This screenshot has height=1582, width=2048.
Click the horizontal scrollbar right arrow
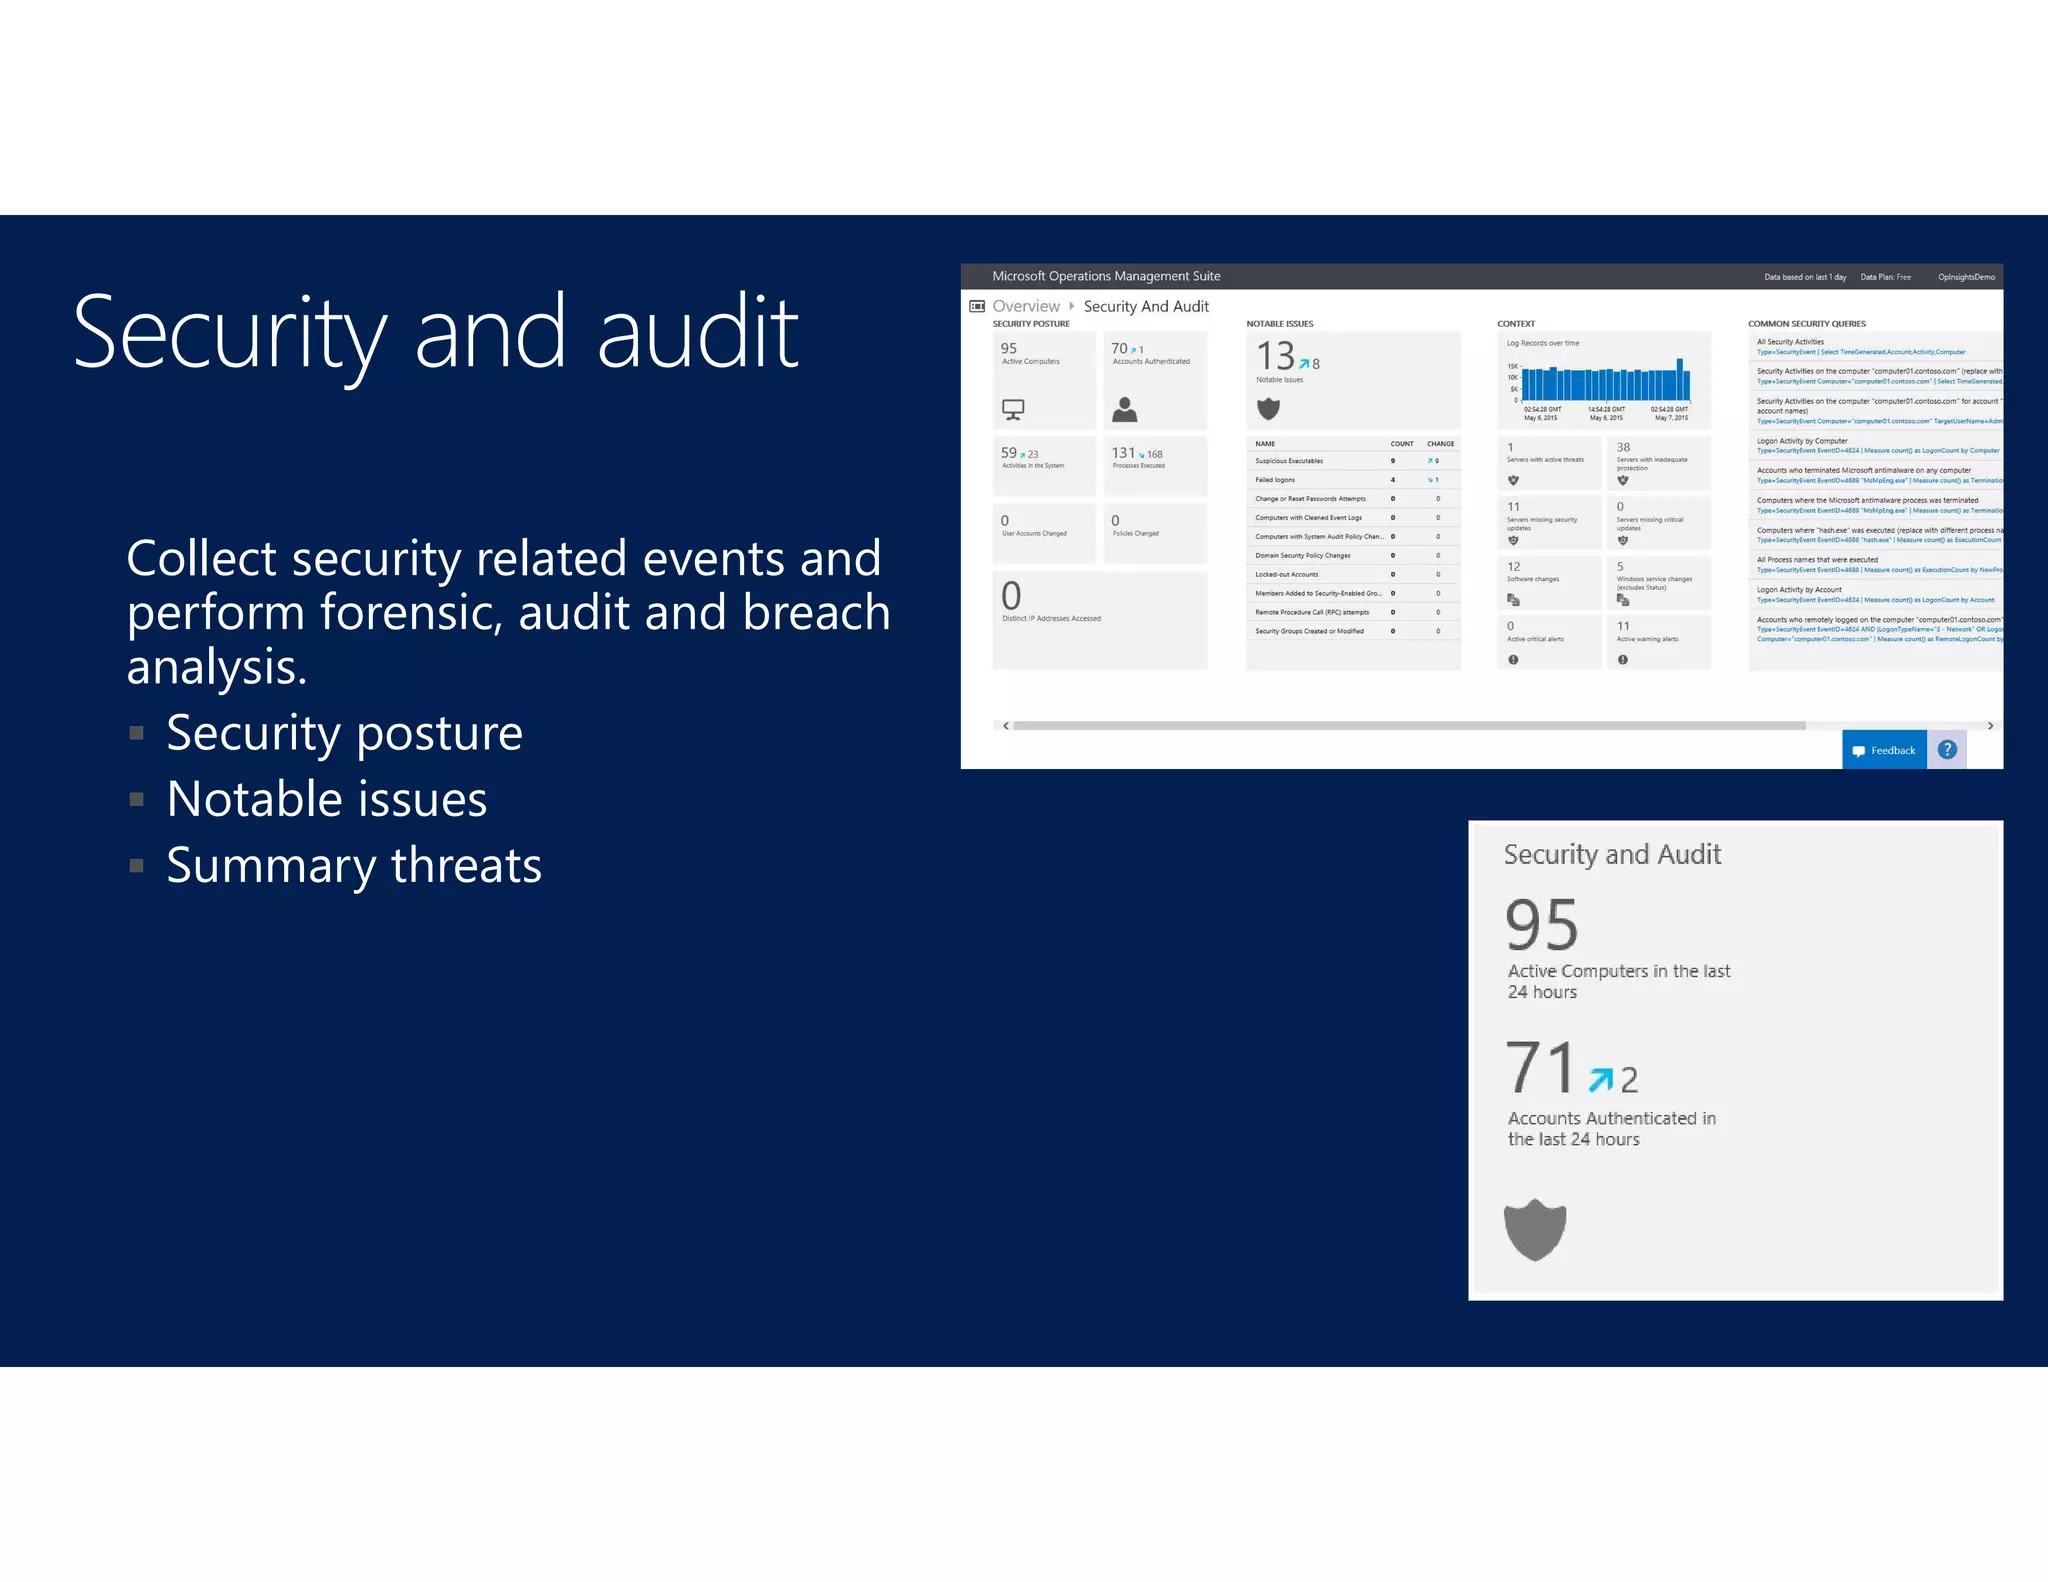1990,726
